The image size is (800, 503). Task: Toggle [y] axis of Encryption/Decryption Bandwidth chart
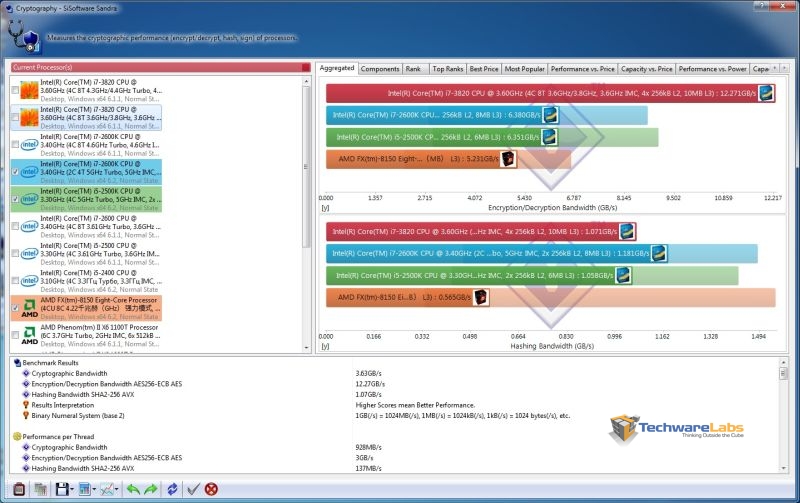[325, 208]
